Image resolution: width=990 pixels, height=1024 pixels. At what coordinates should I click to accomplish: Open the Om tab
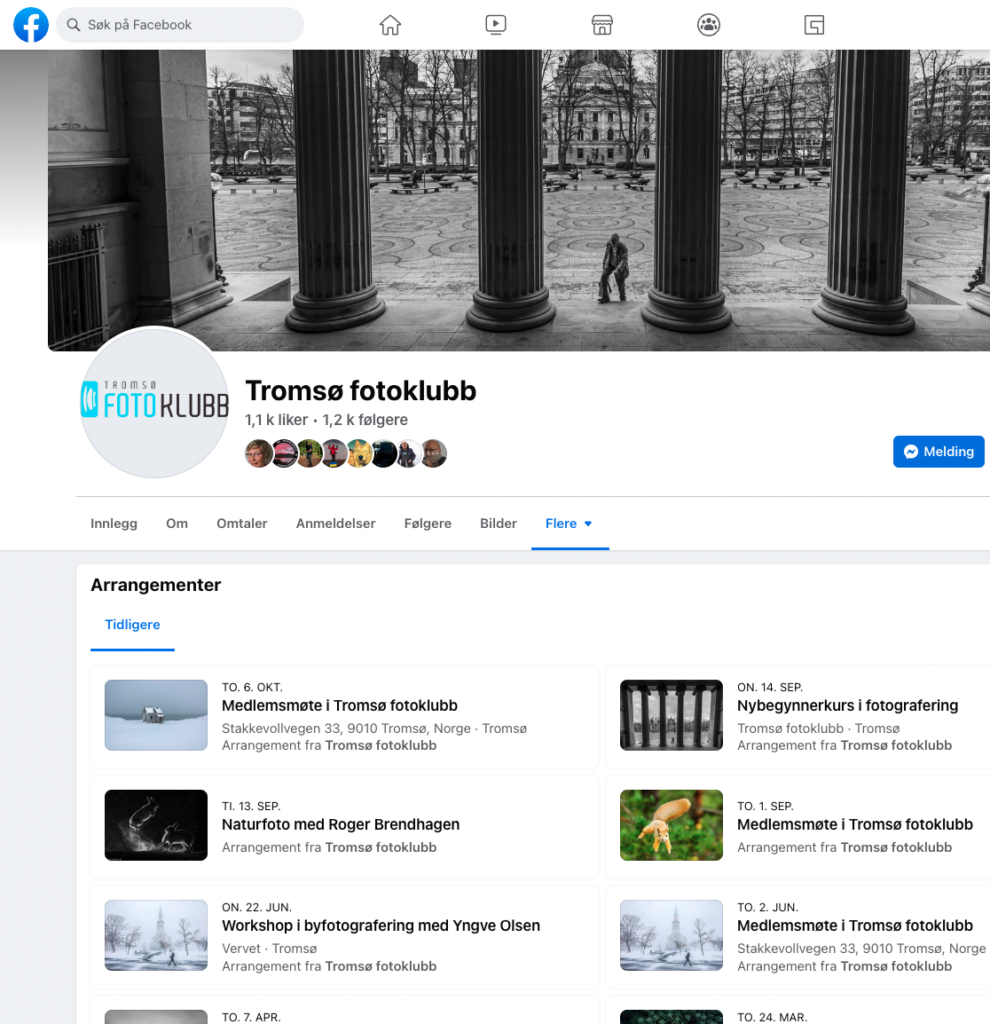(177, 523)
